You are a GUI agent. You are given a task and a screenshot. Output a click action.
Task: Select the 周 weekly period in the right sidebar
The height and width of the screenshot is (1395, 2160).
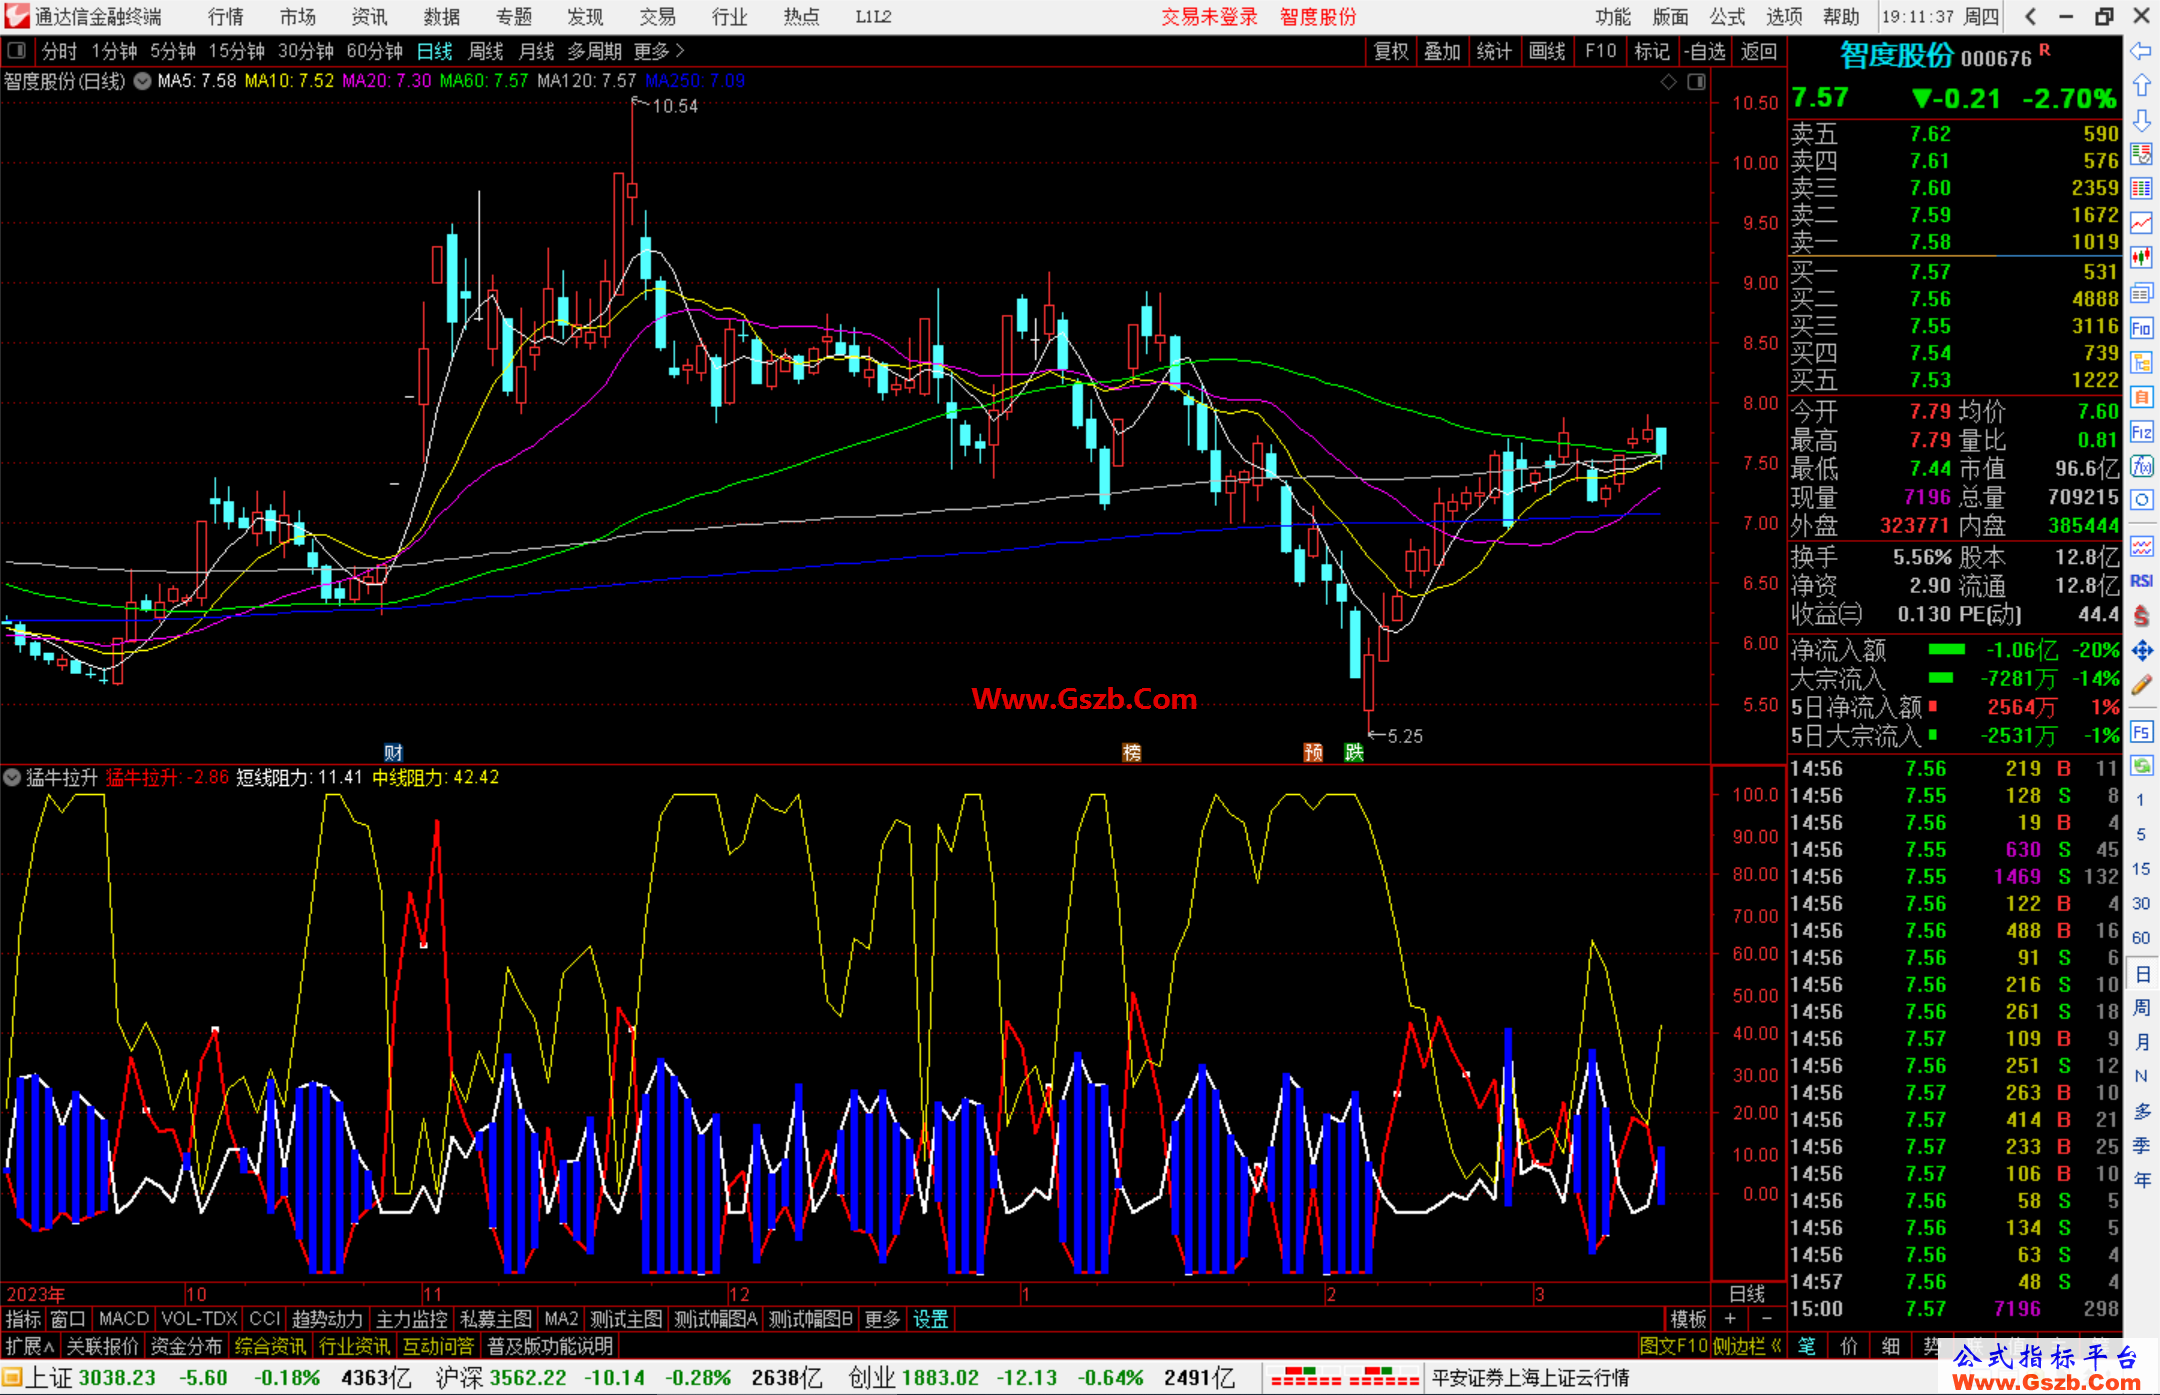point(2141,1007)
